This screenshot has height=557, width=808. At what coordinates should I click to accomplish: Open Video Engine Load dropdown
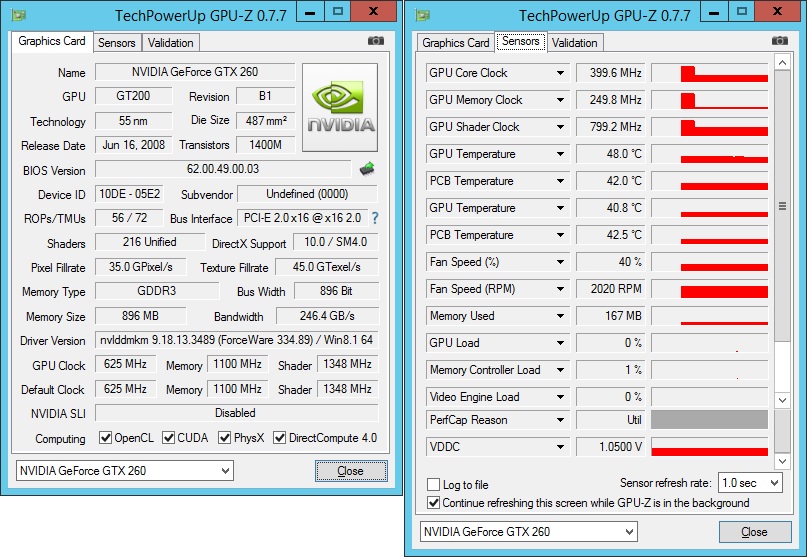[560, 397]
